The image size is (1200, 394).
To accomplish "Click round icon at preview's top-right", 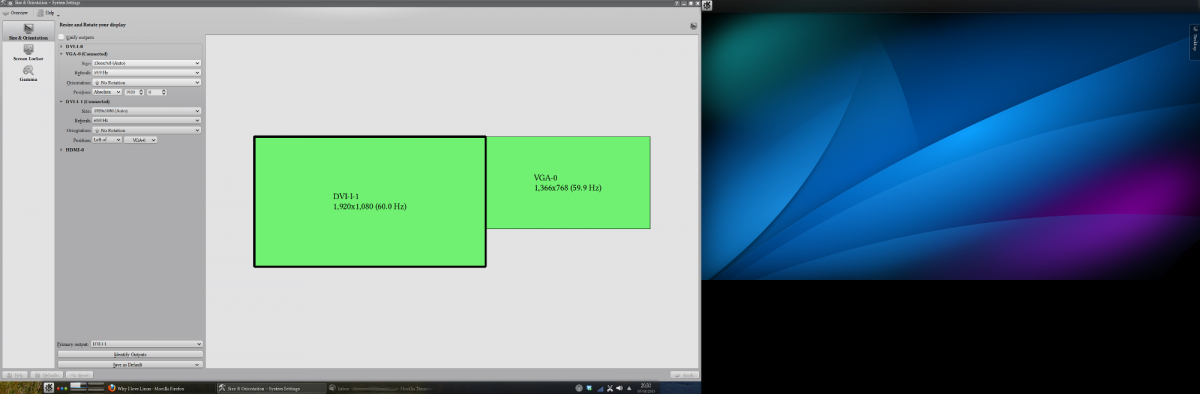I will click(x=693, y=26).
